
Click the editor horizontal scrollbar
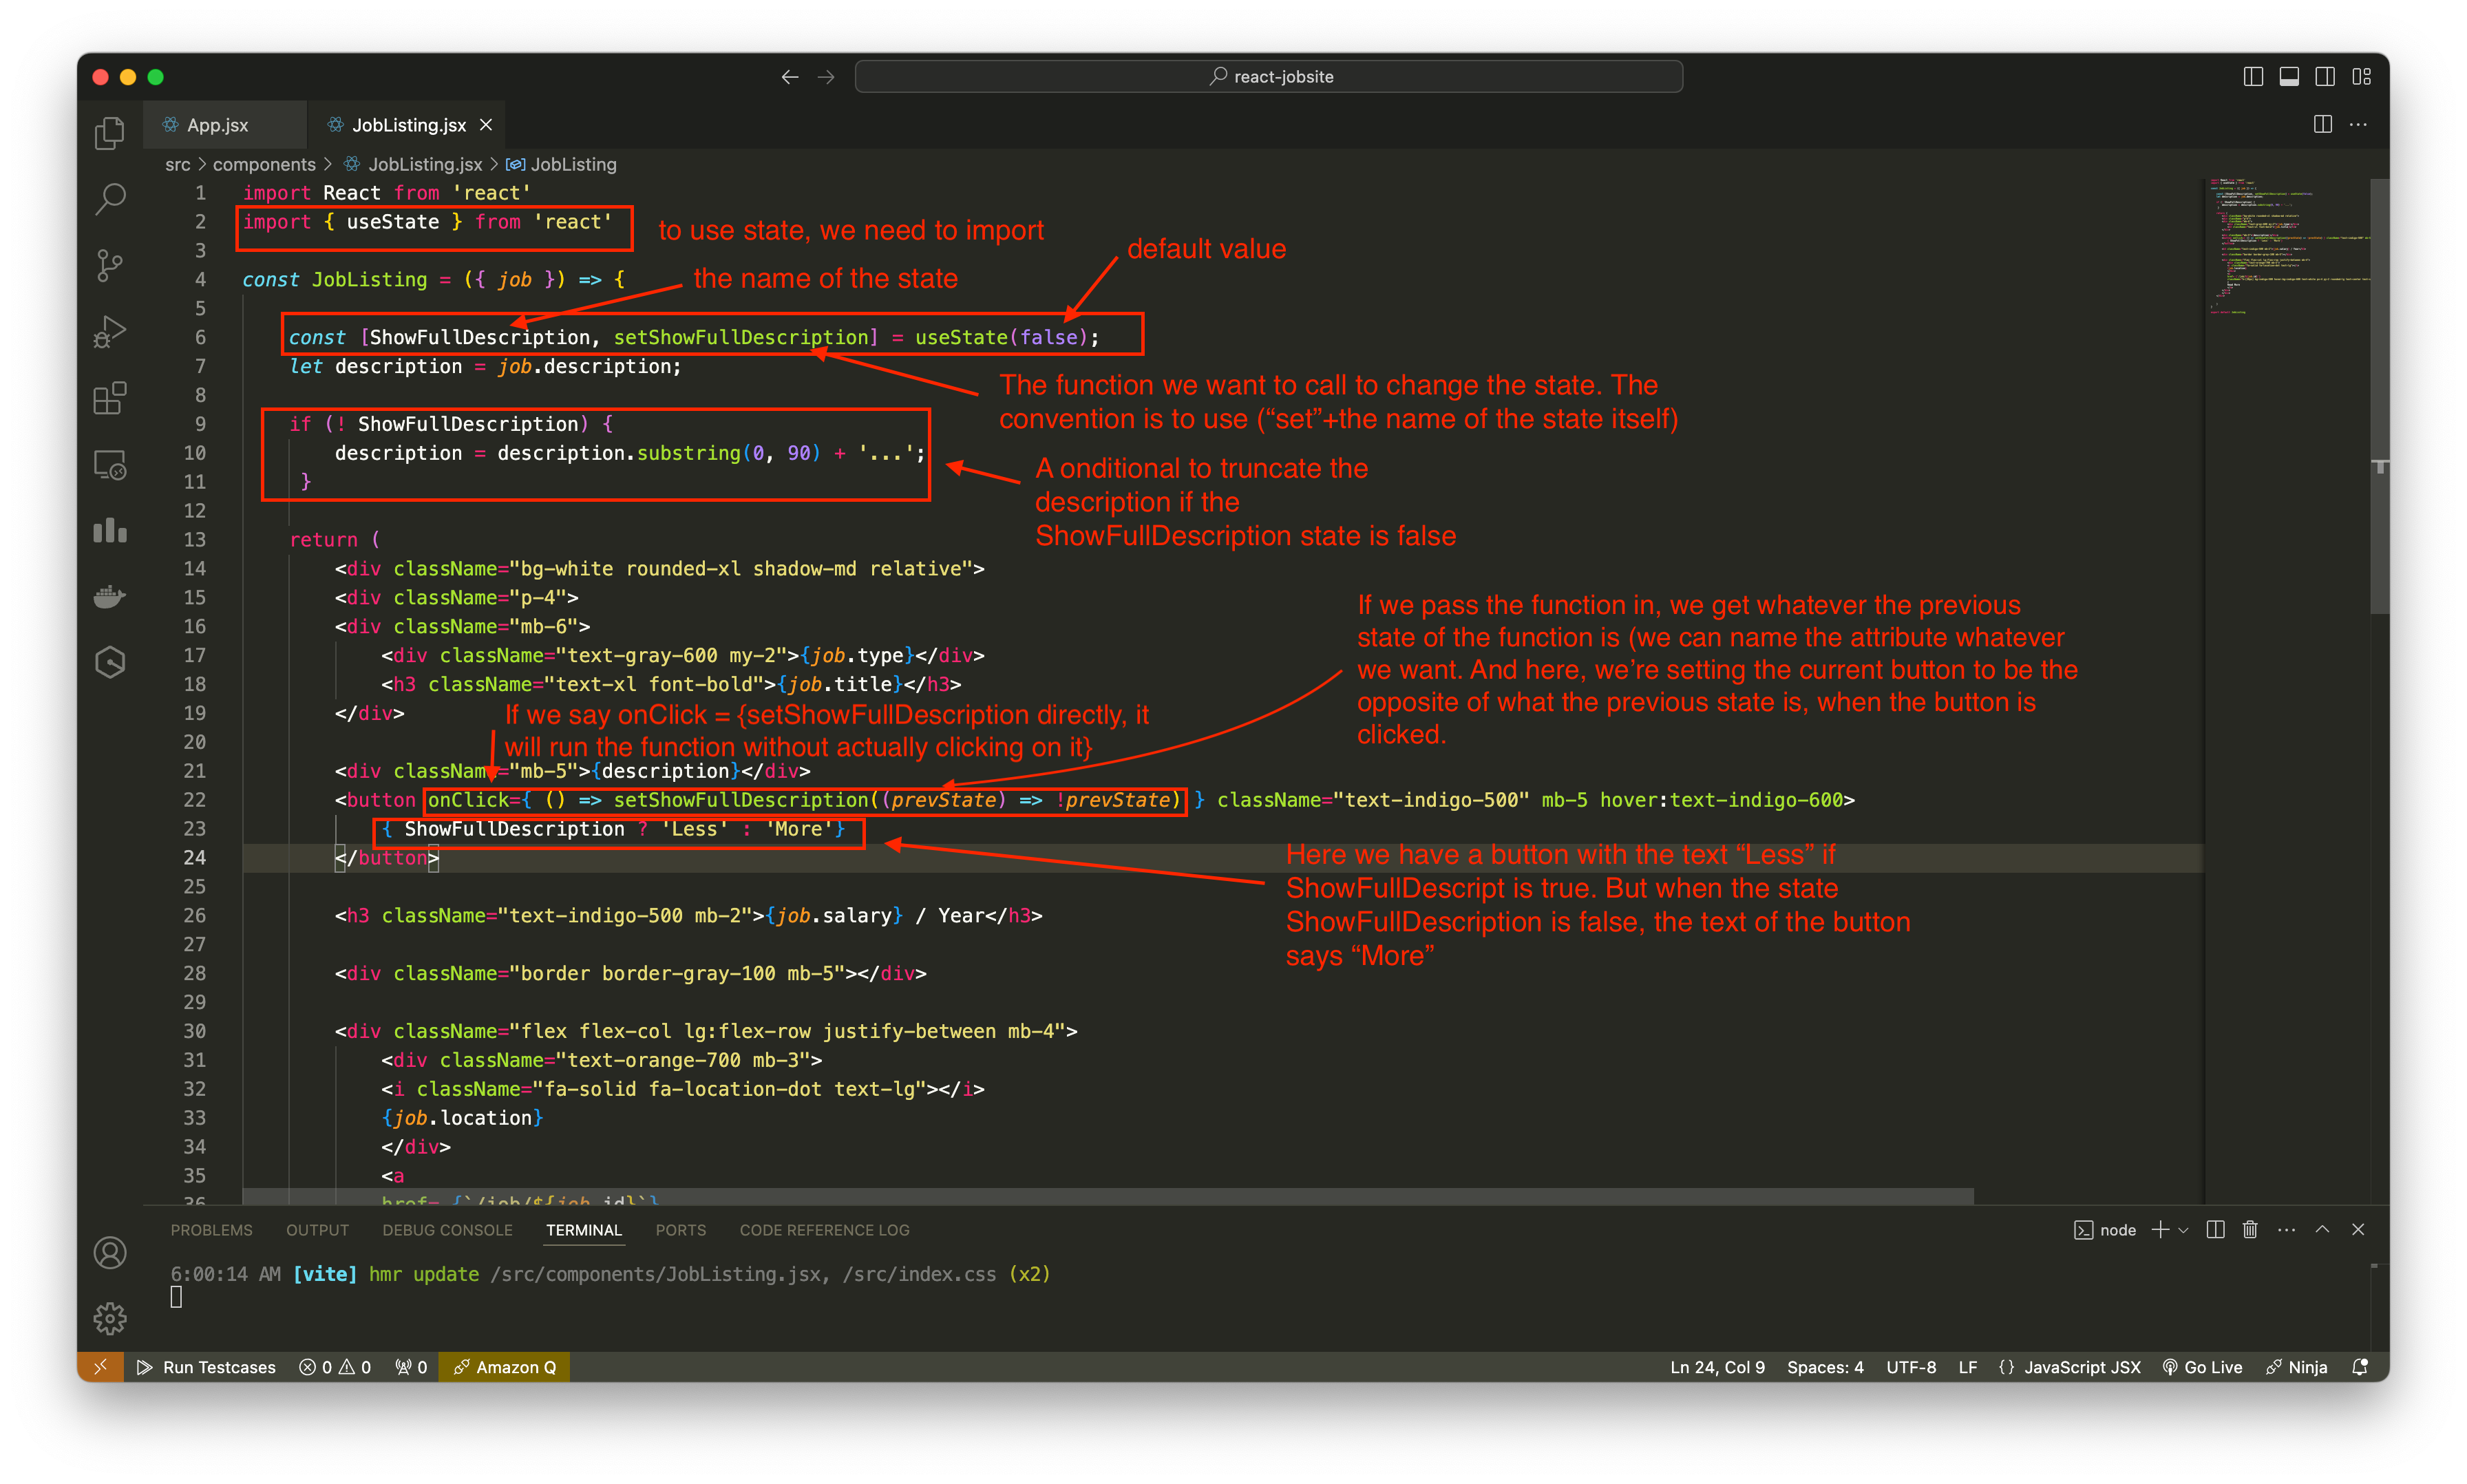click(x=1108, y=1196)
